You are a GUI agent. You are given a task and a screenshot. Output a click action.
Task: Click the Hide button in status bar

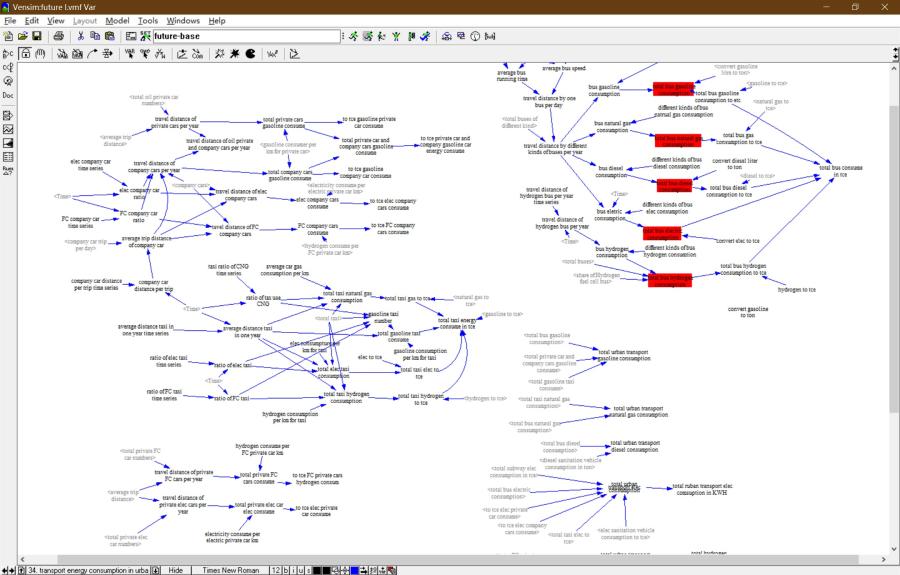175,569
